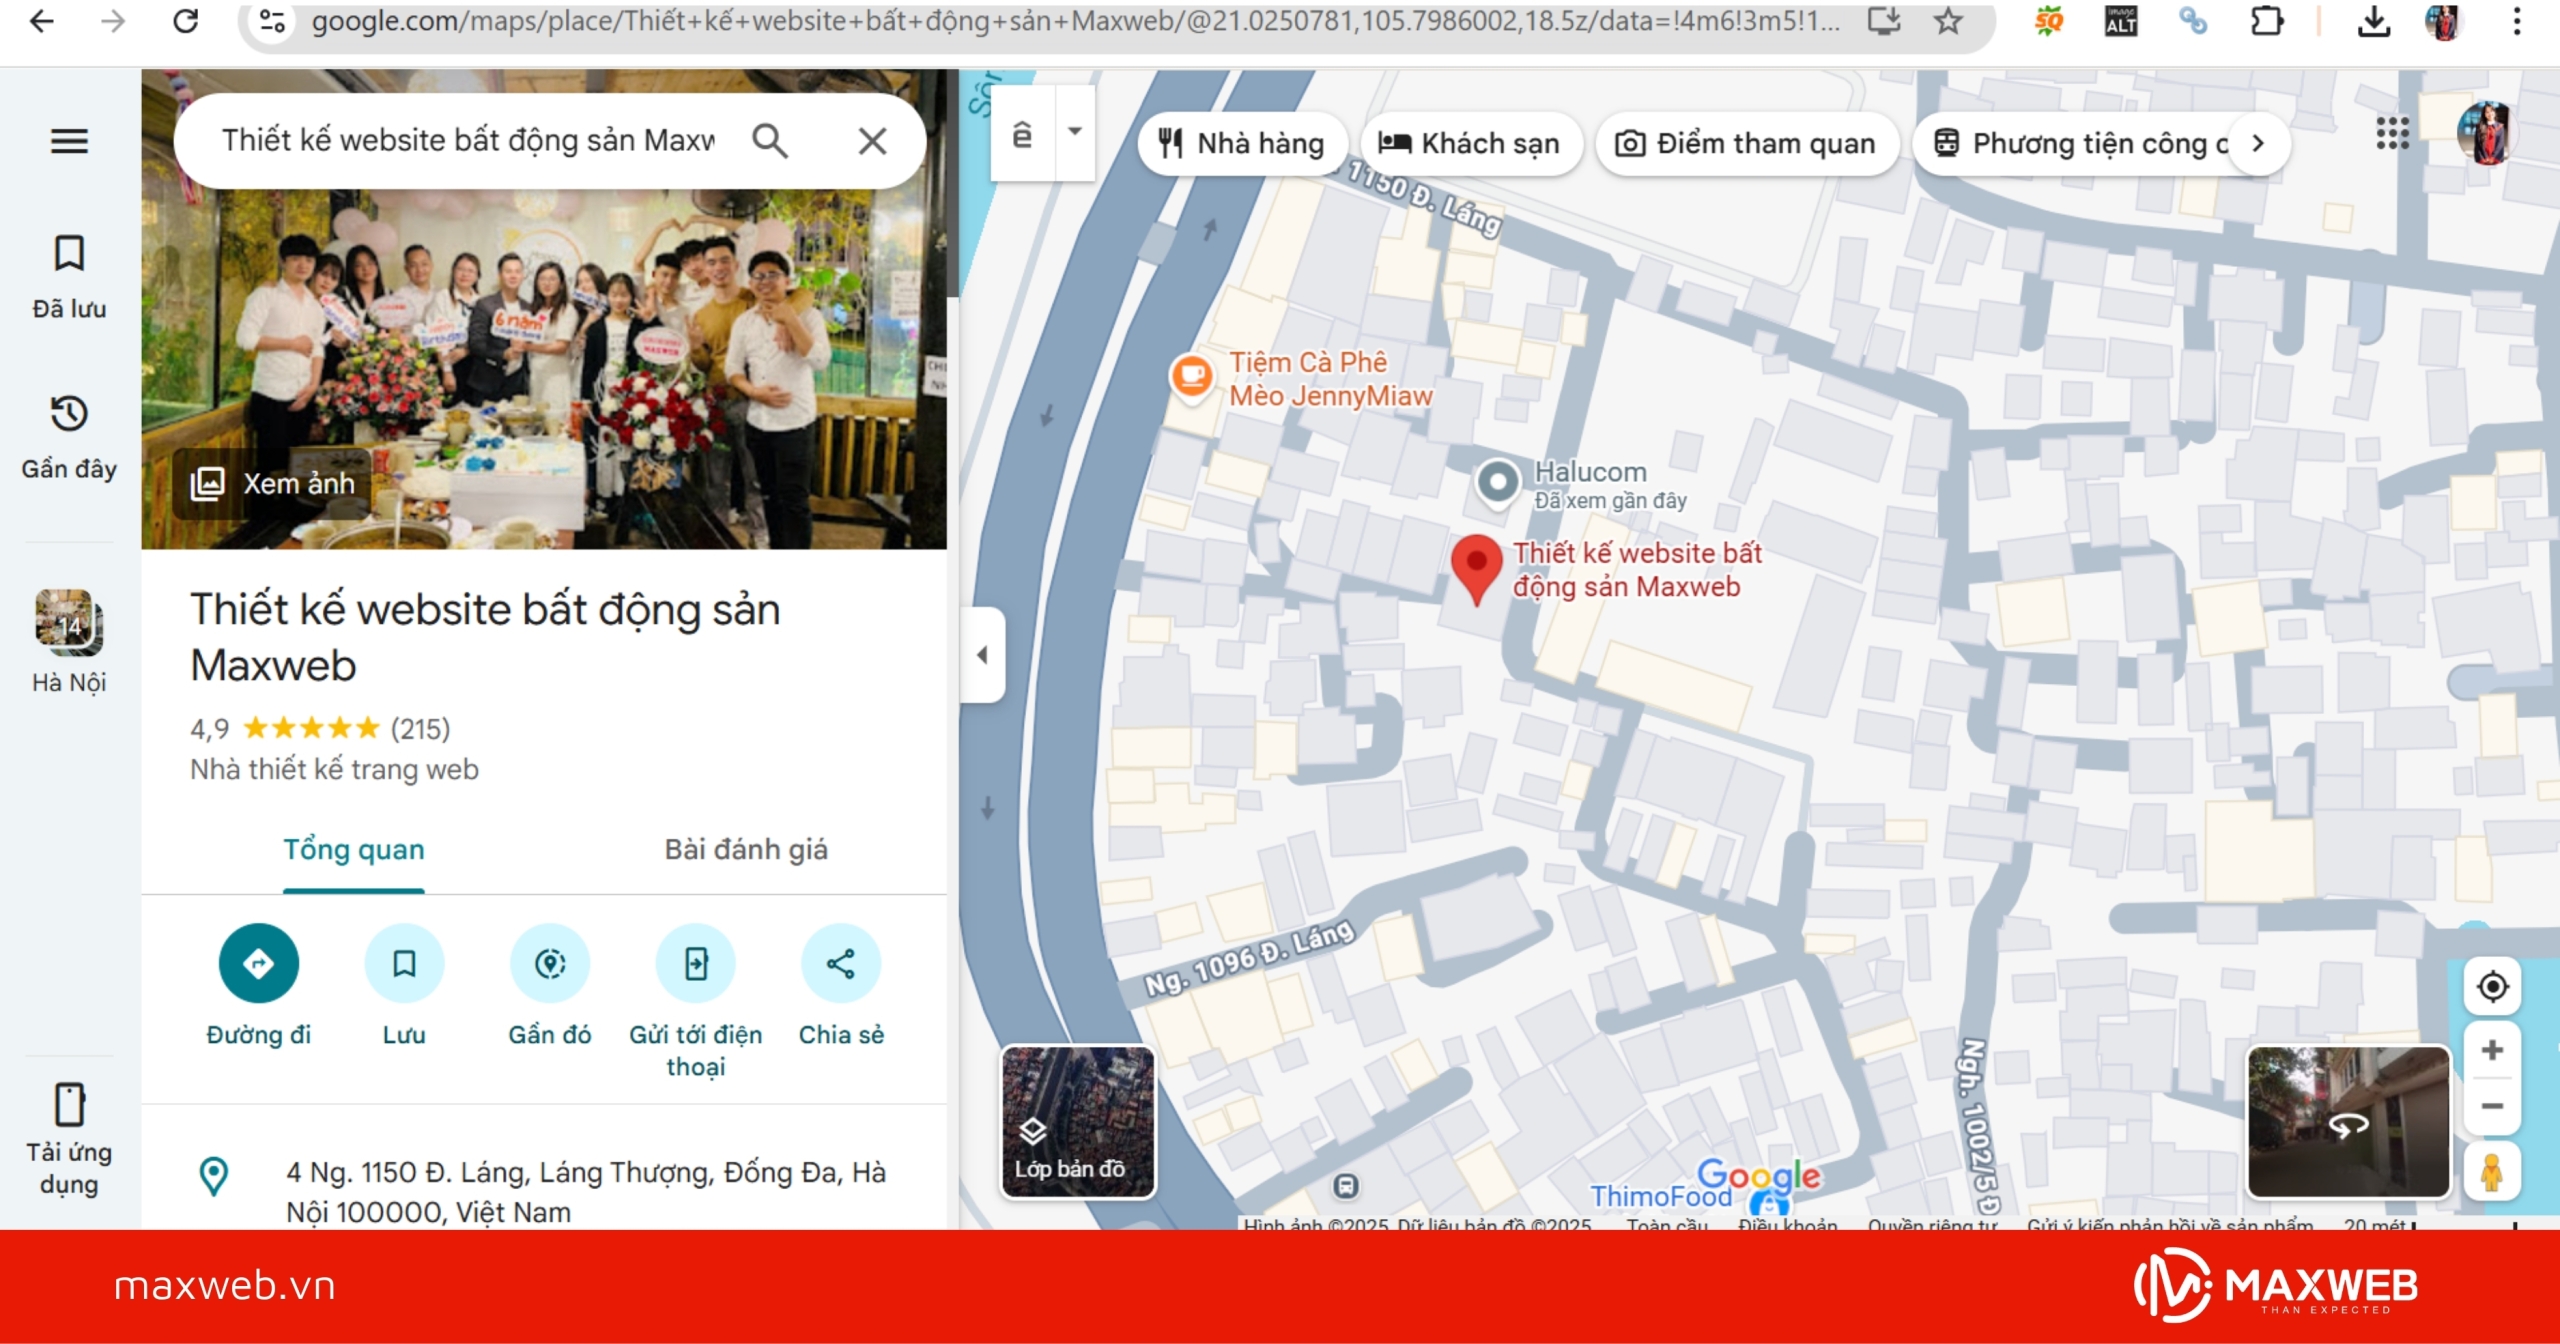Reload the Google Maps page
The height and width of the screenshot is (1344, 2560).
186,21
